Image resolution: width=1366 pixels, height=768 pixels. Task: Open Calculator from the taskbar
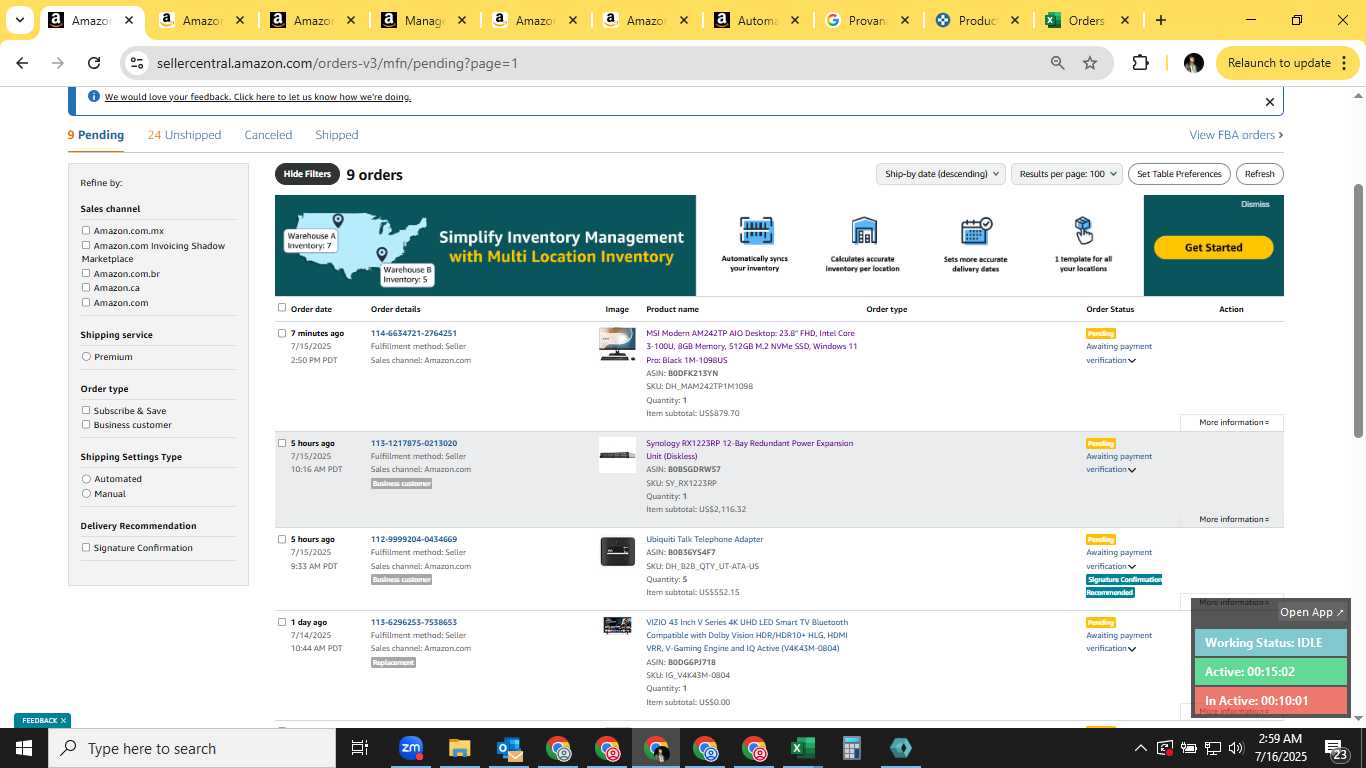pos(851,748)
